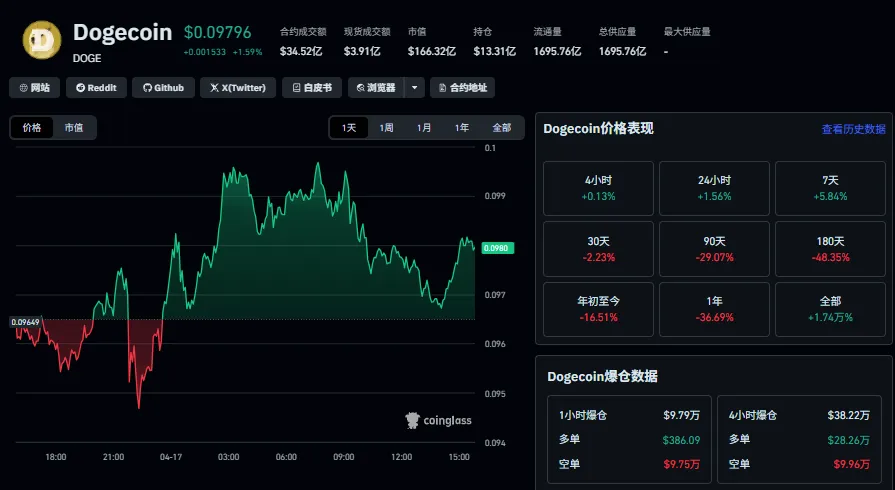Viewport: 895px width, 490px height.
Task: Click the 市值 $166.32亿 value
Action: coord(432,51)
